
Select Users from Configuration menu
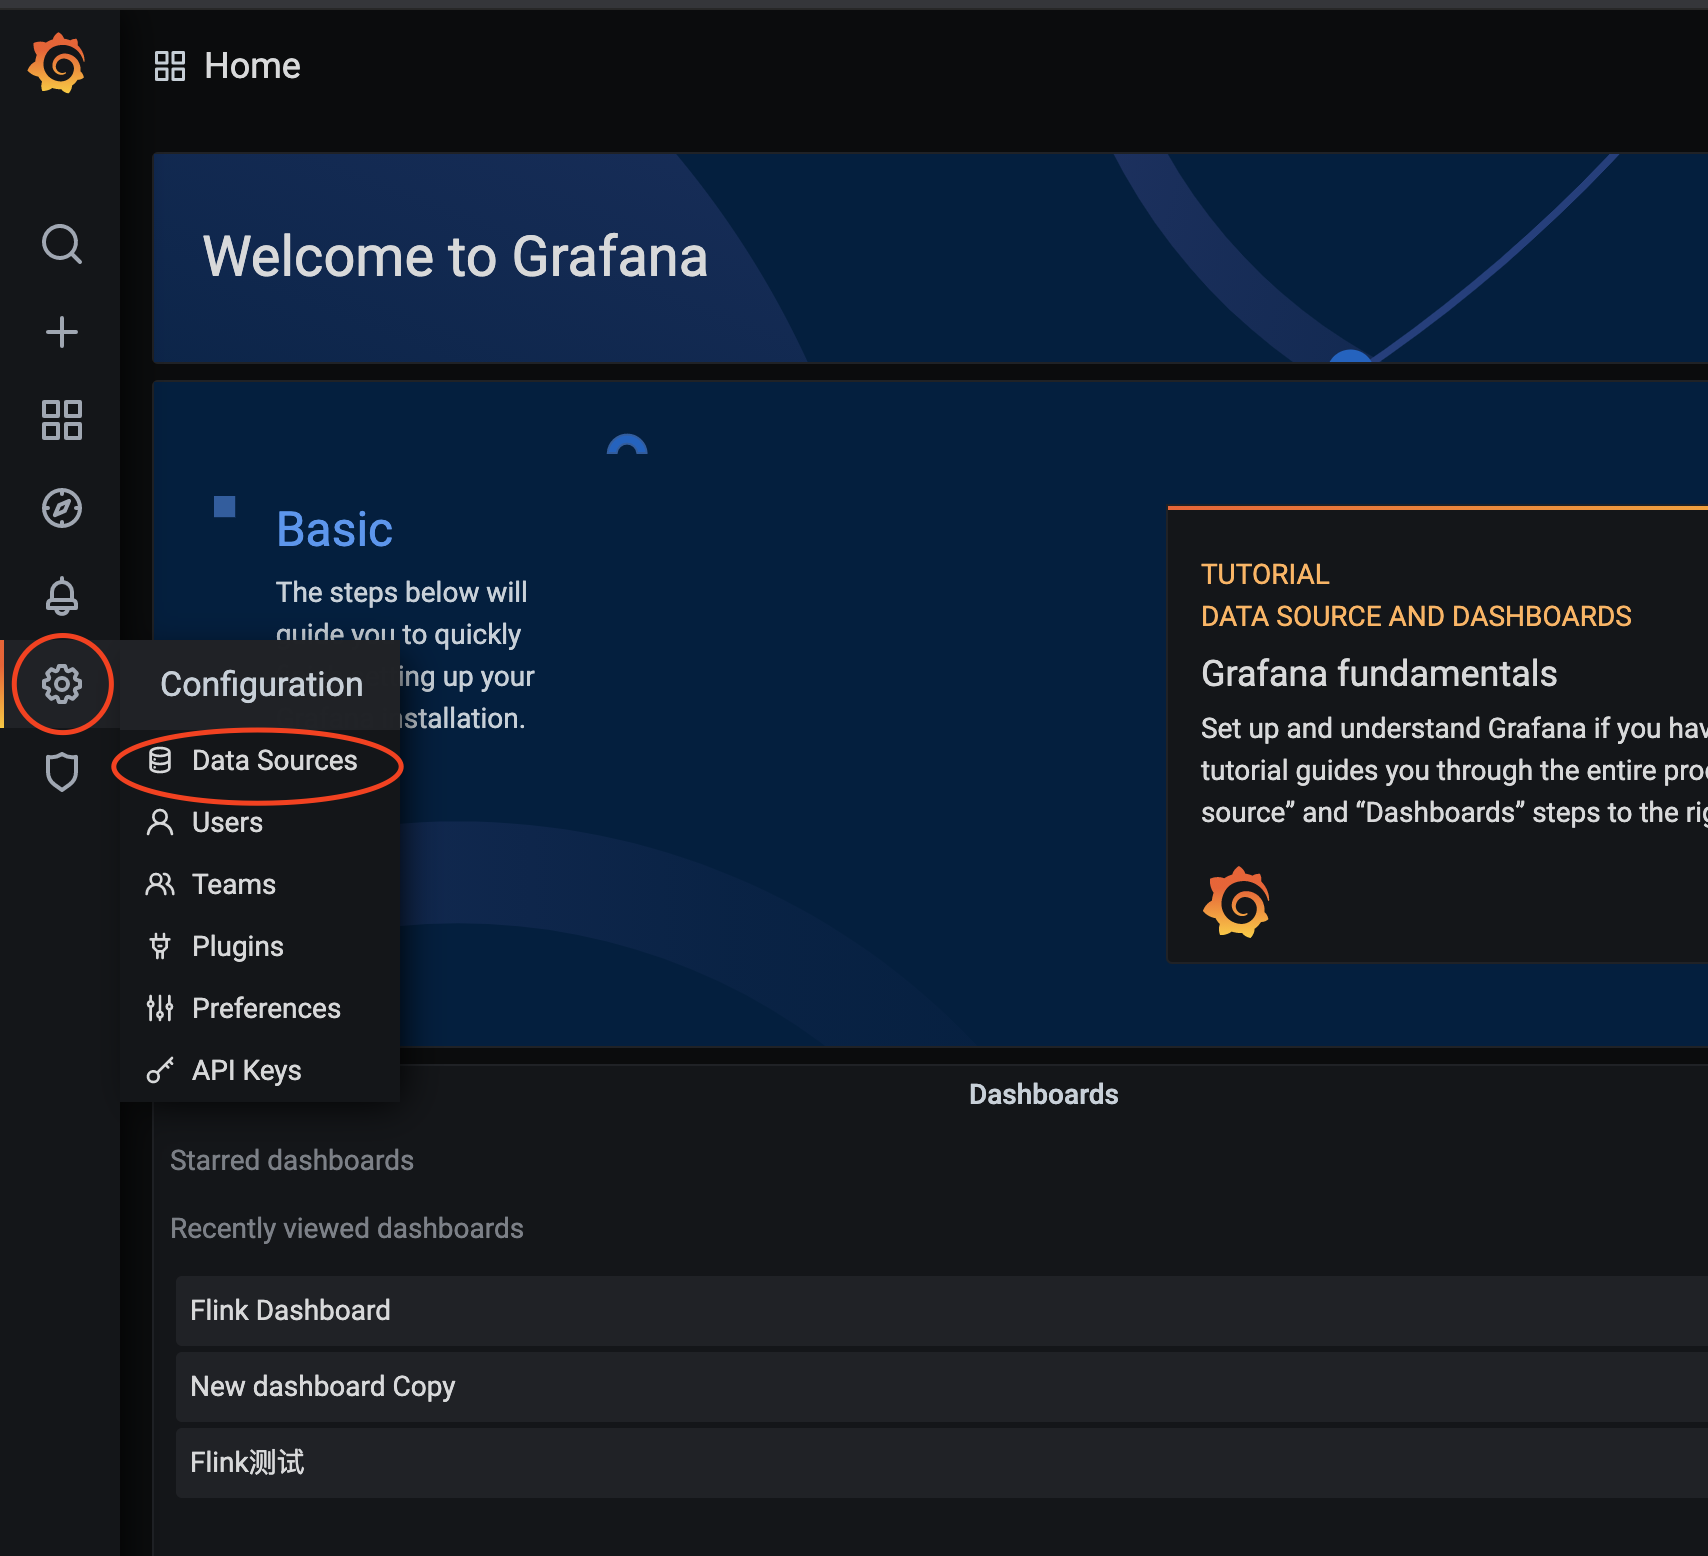pyautogui.click(x=260, y=822)
